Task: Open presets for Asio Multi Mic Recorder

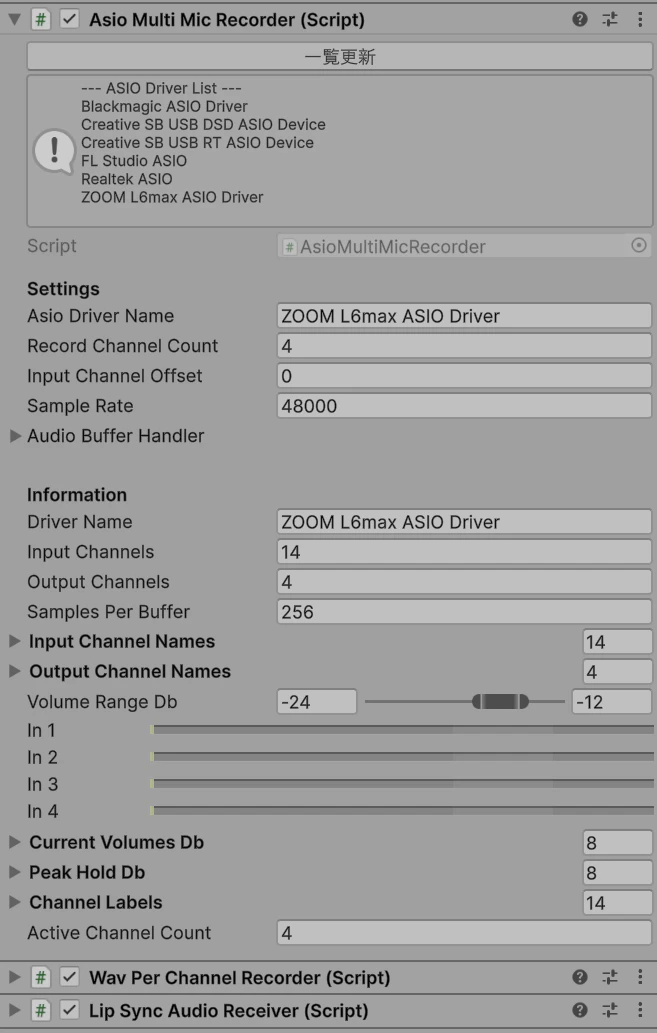Action: click(610, 19)
